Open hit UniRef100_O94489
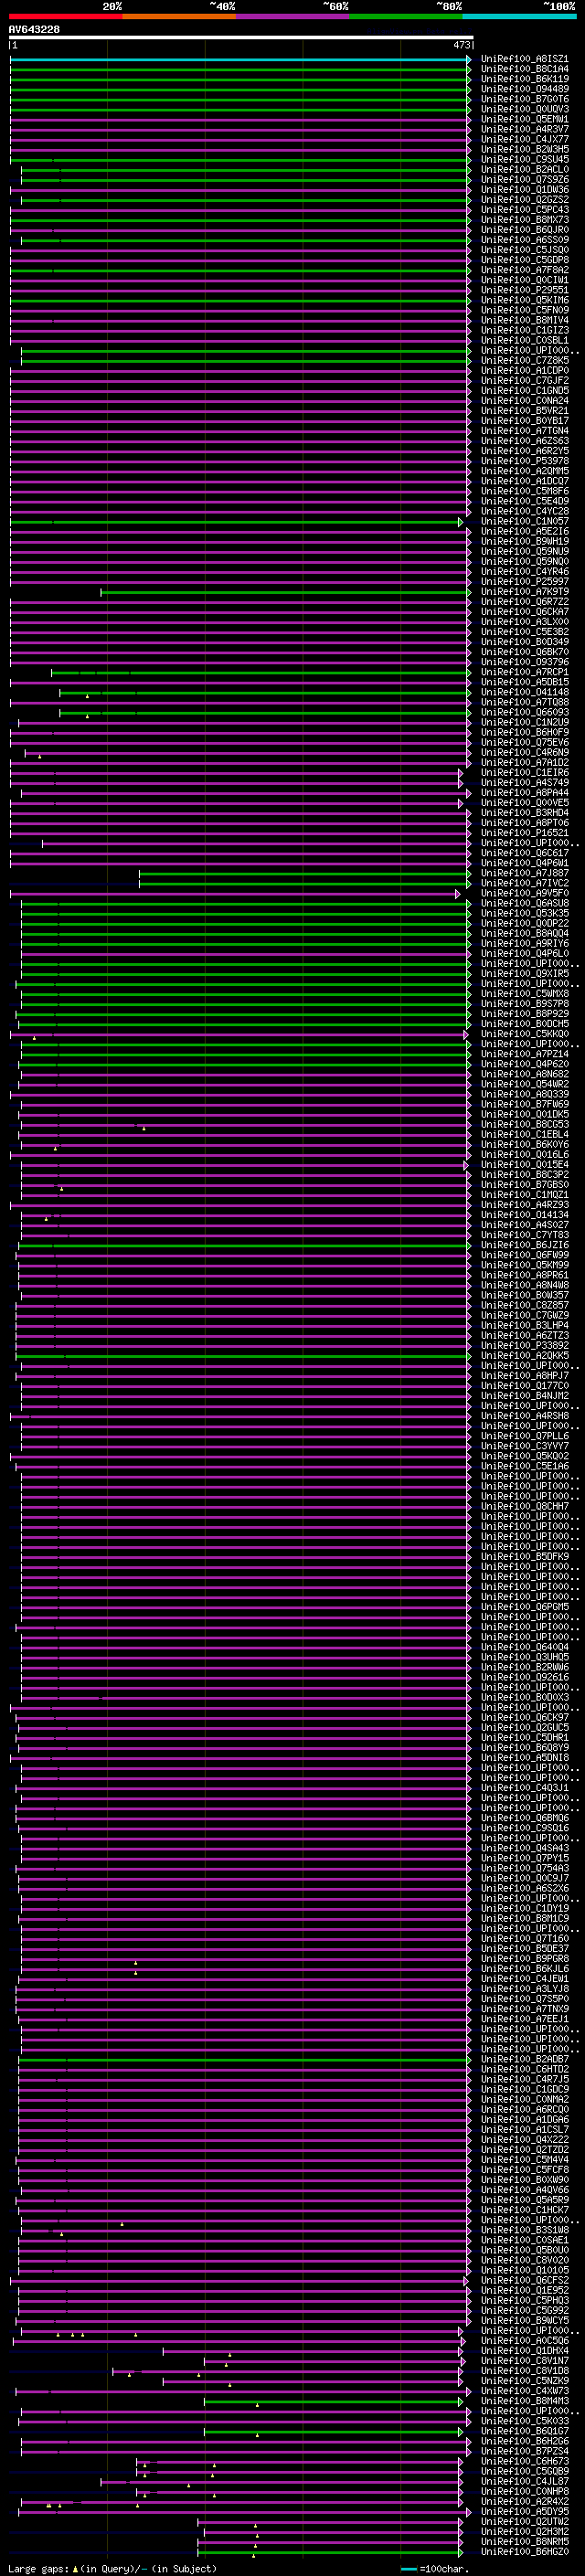The width and height of the screenshot is (585, 2576). point(524,90)
